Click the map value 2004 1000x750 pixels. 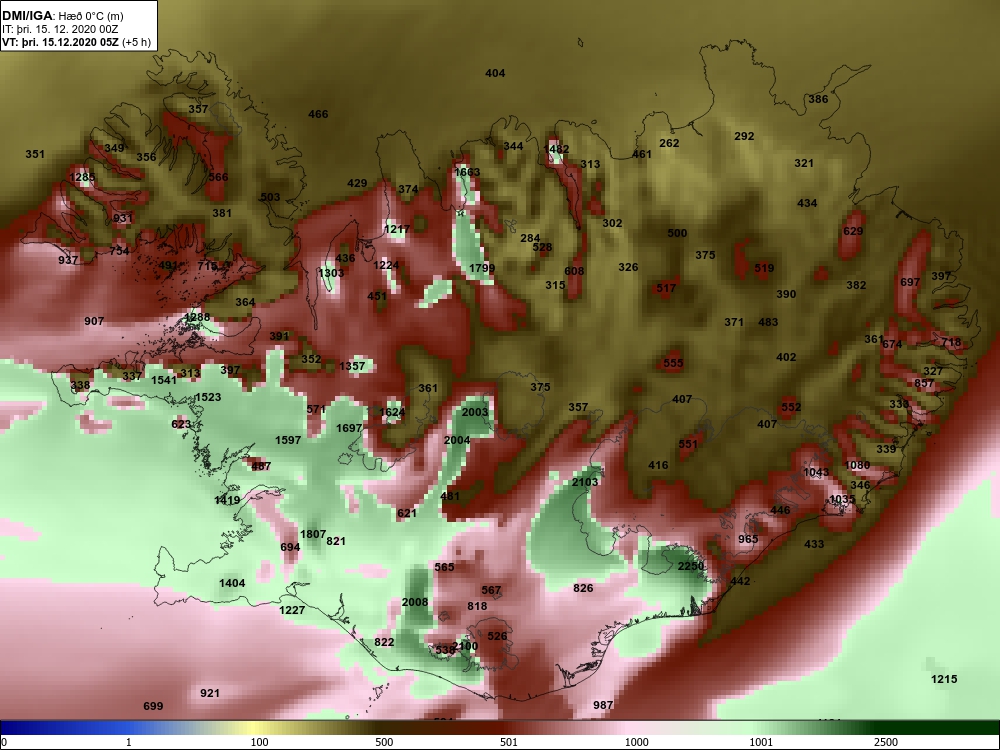(457, 440)
